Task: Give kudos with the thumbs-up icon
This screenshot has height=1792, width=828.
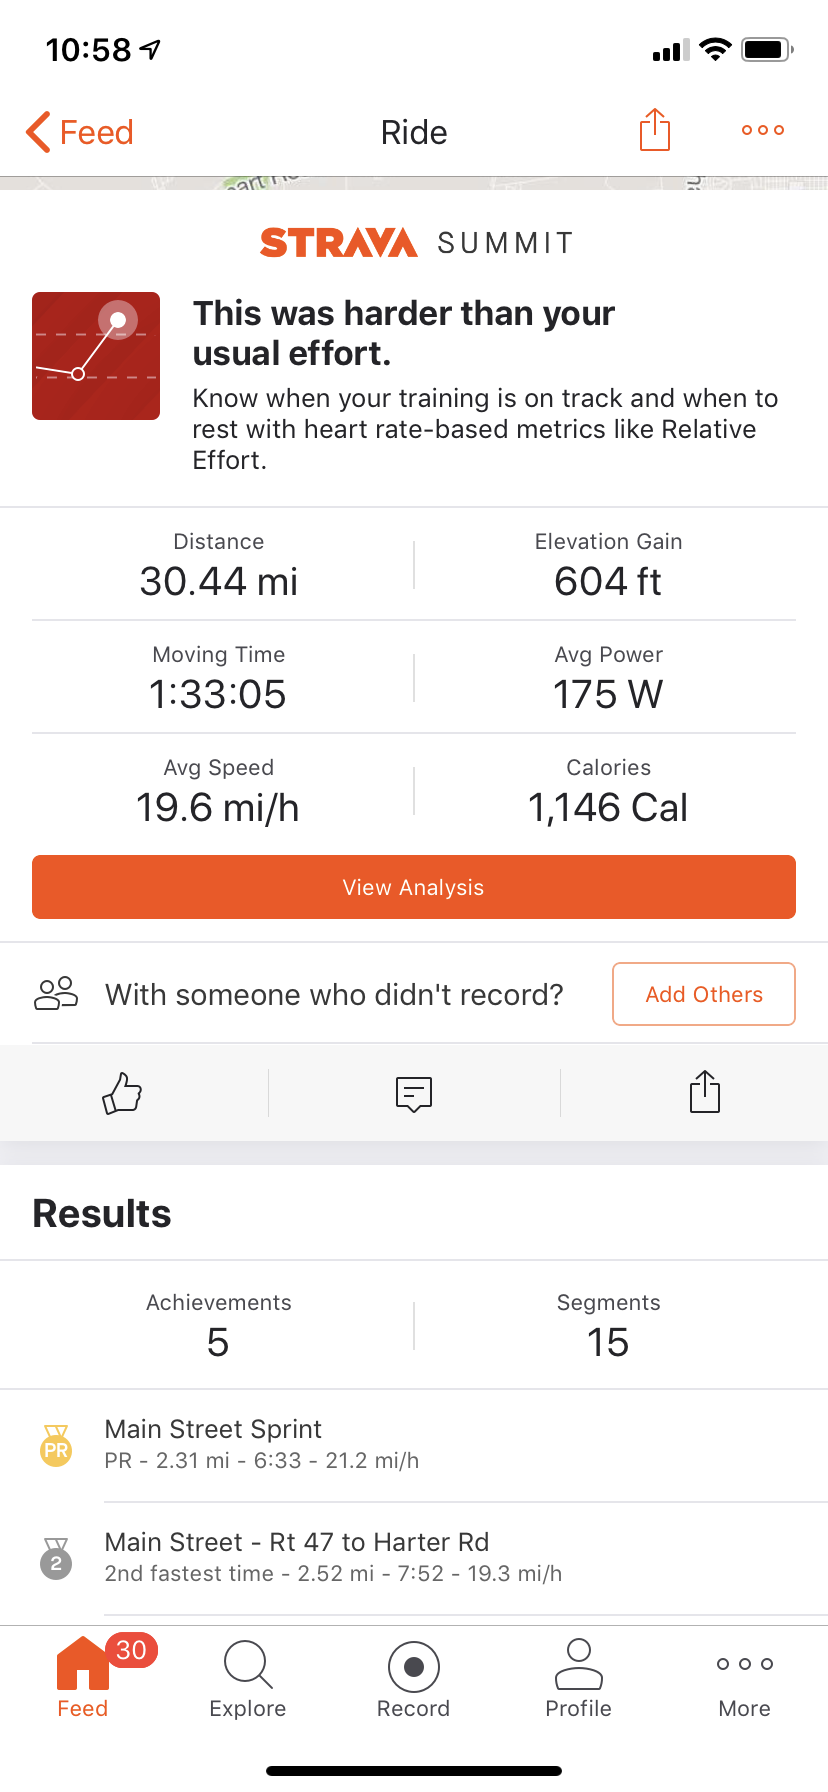Action: tap(122, 1093)
